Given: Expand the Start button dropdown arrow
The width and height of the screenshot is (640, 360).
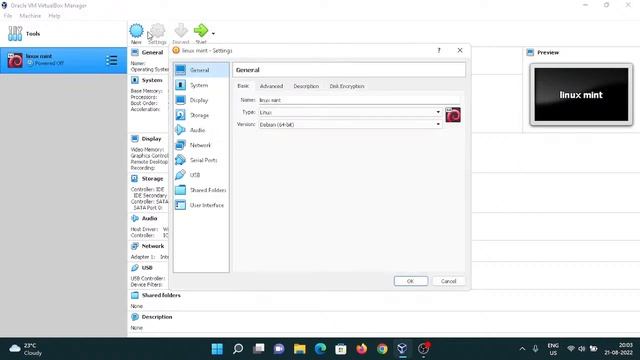Looking at the screenshot, I should [x=213, y=33].
